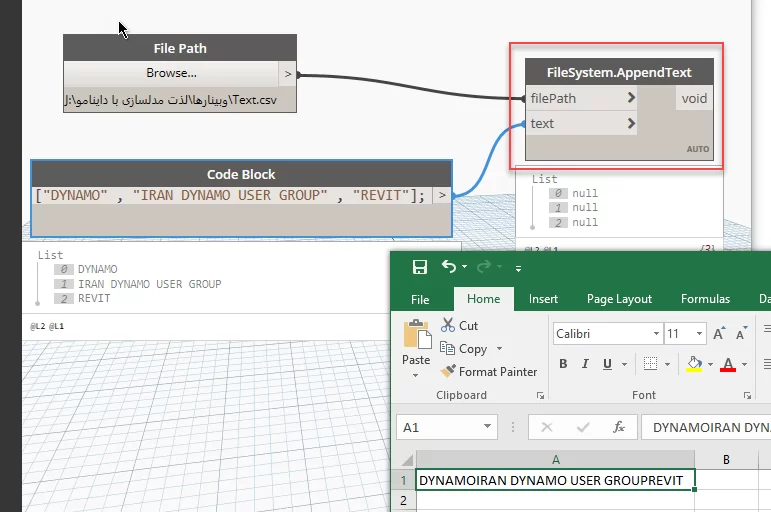Click the Copy button in Clipboard group
771x512 pixels.
coord(464,349)
